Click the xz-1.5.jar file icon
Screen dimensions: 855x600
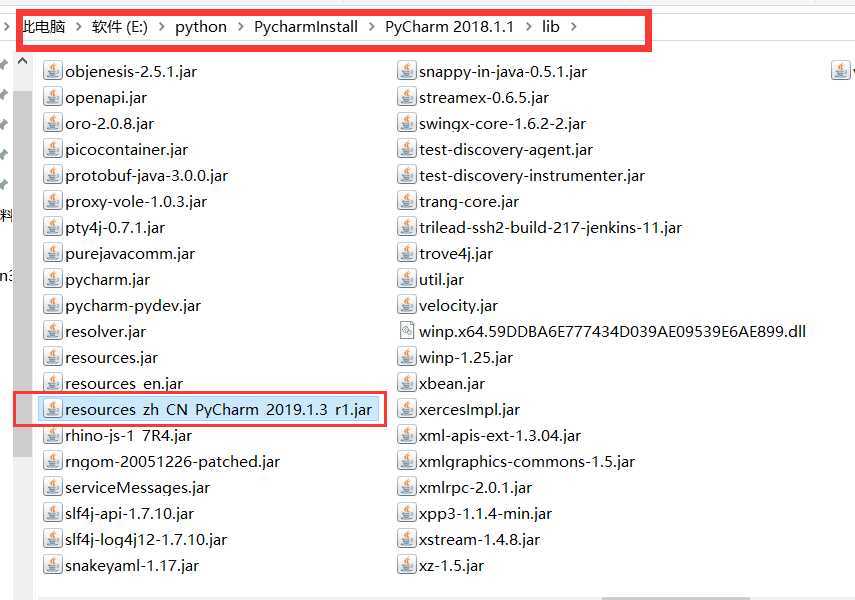tap(406, 565)
